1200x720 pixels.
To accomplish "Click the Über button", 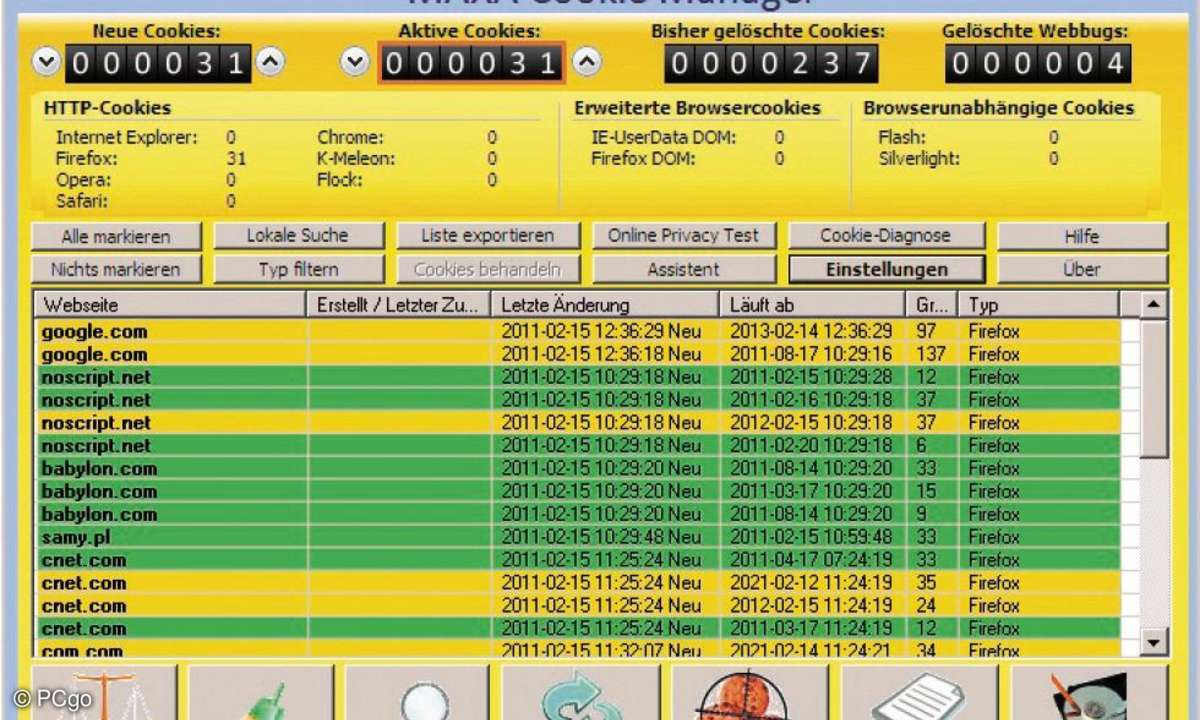I will tap(1082, 269).
